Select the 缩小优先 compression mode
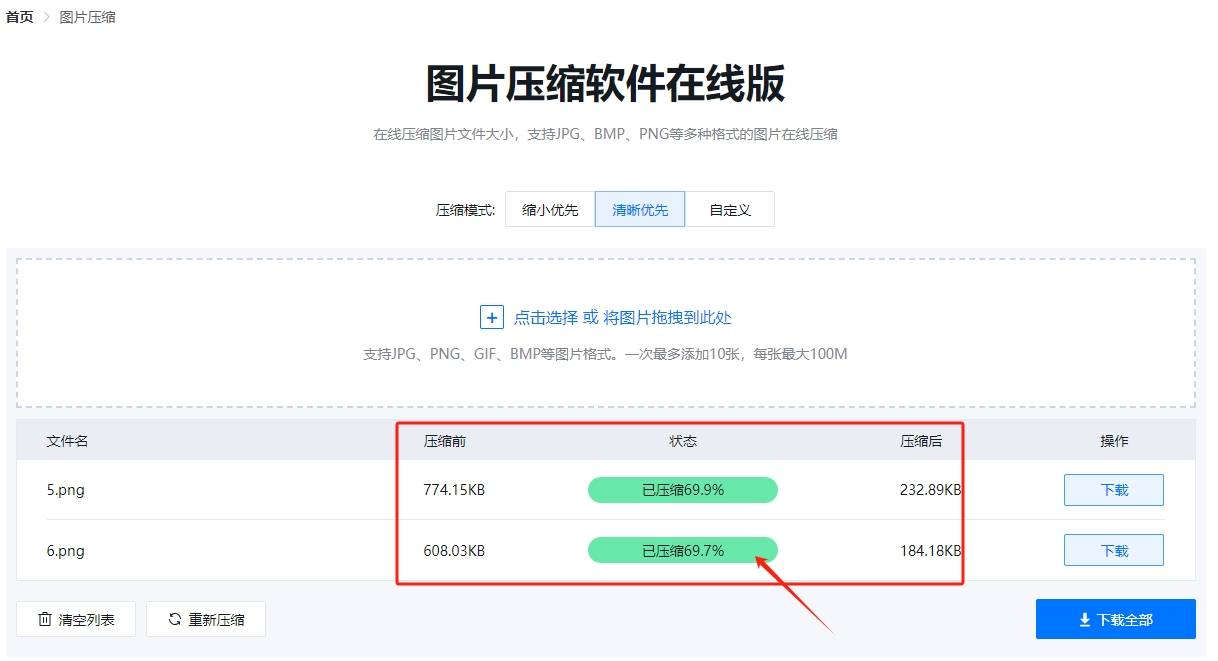This screenshot has width=1218, height=661. 549,209
